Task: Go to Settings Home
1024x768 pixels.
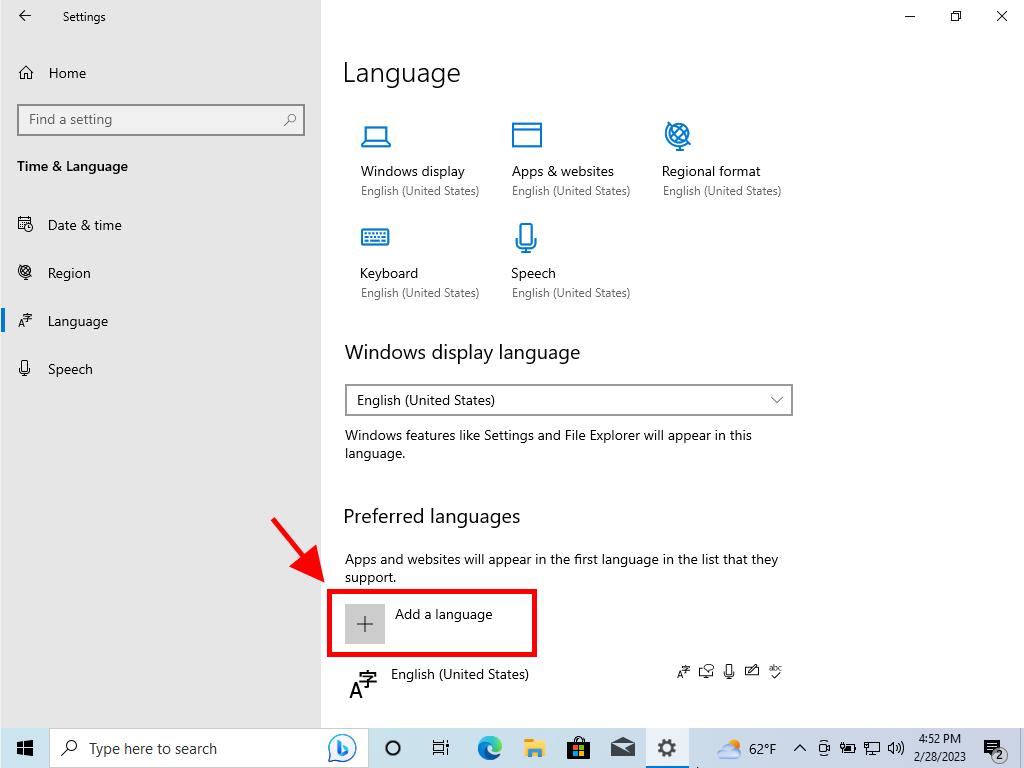Action: pyautogui.click(x=66, y=73)
